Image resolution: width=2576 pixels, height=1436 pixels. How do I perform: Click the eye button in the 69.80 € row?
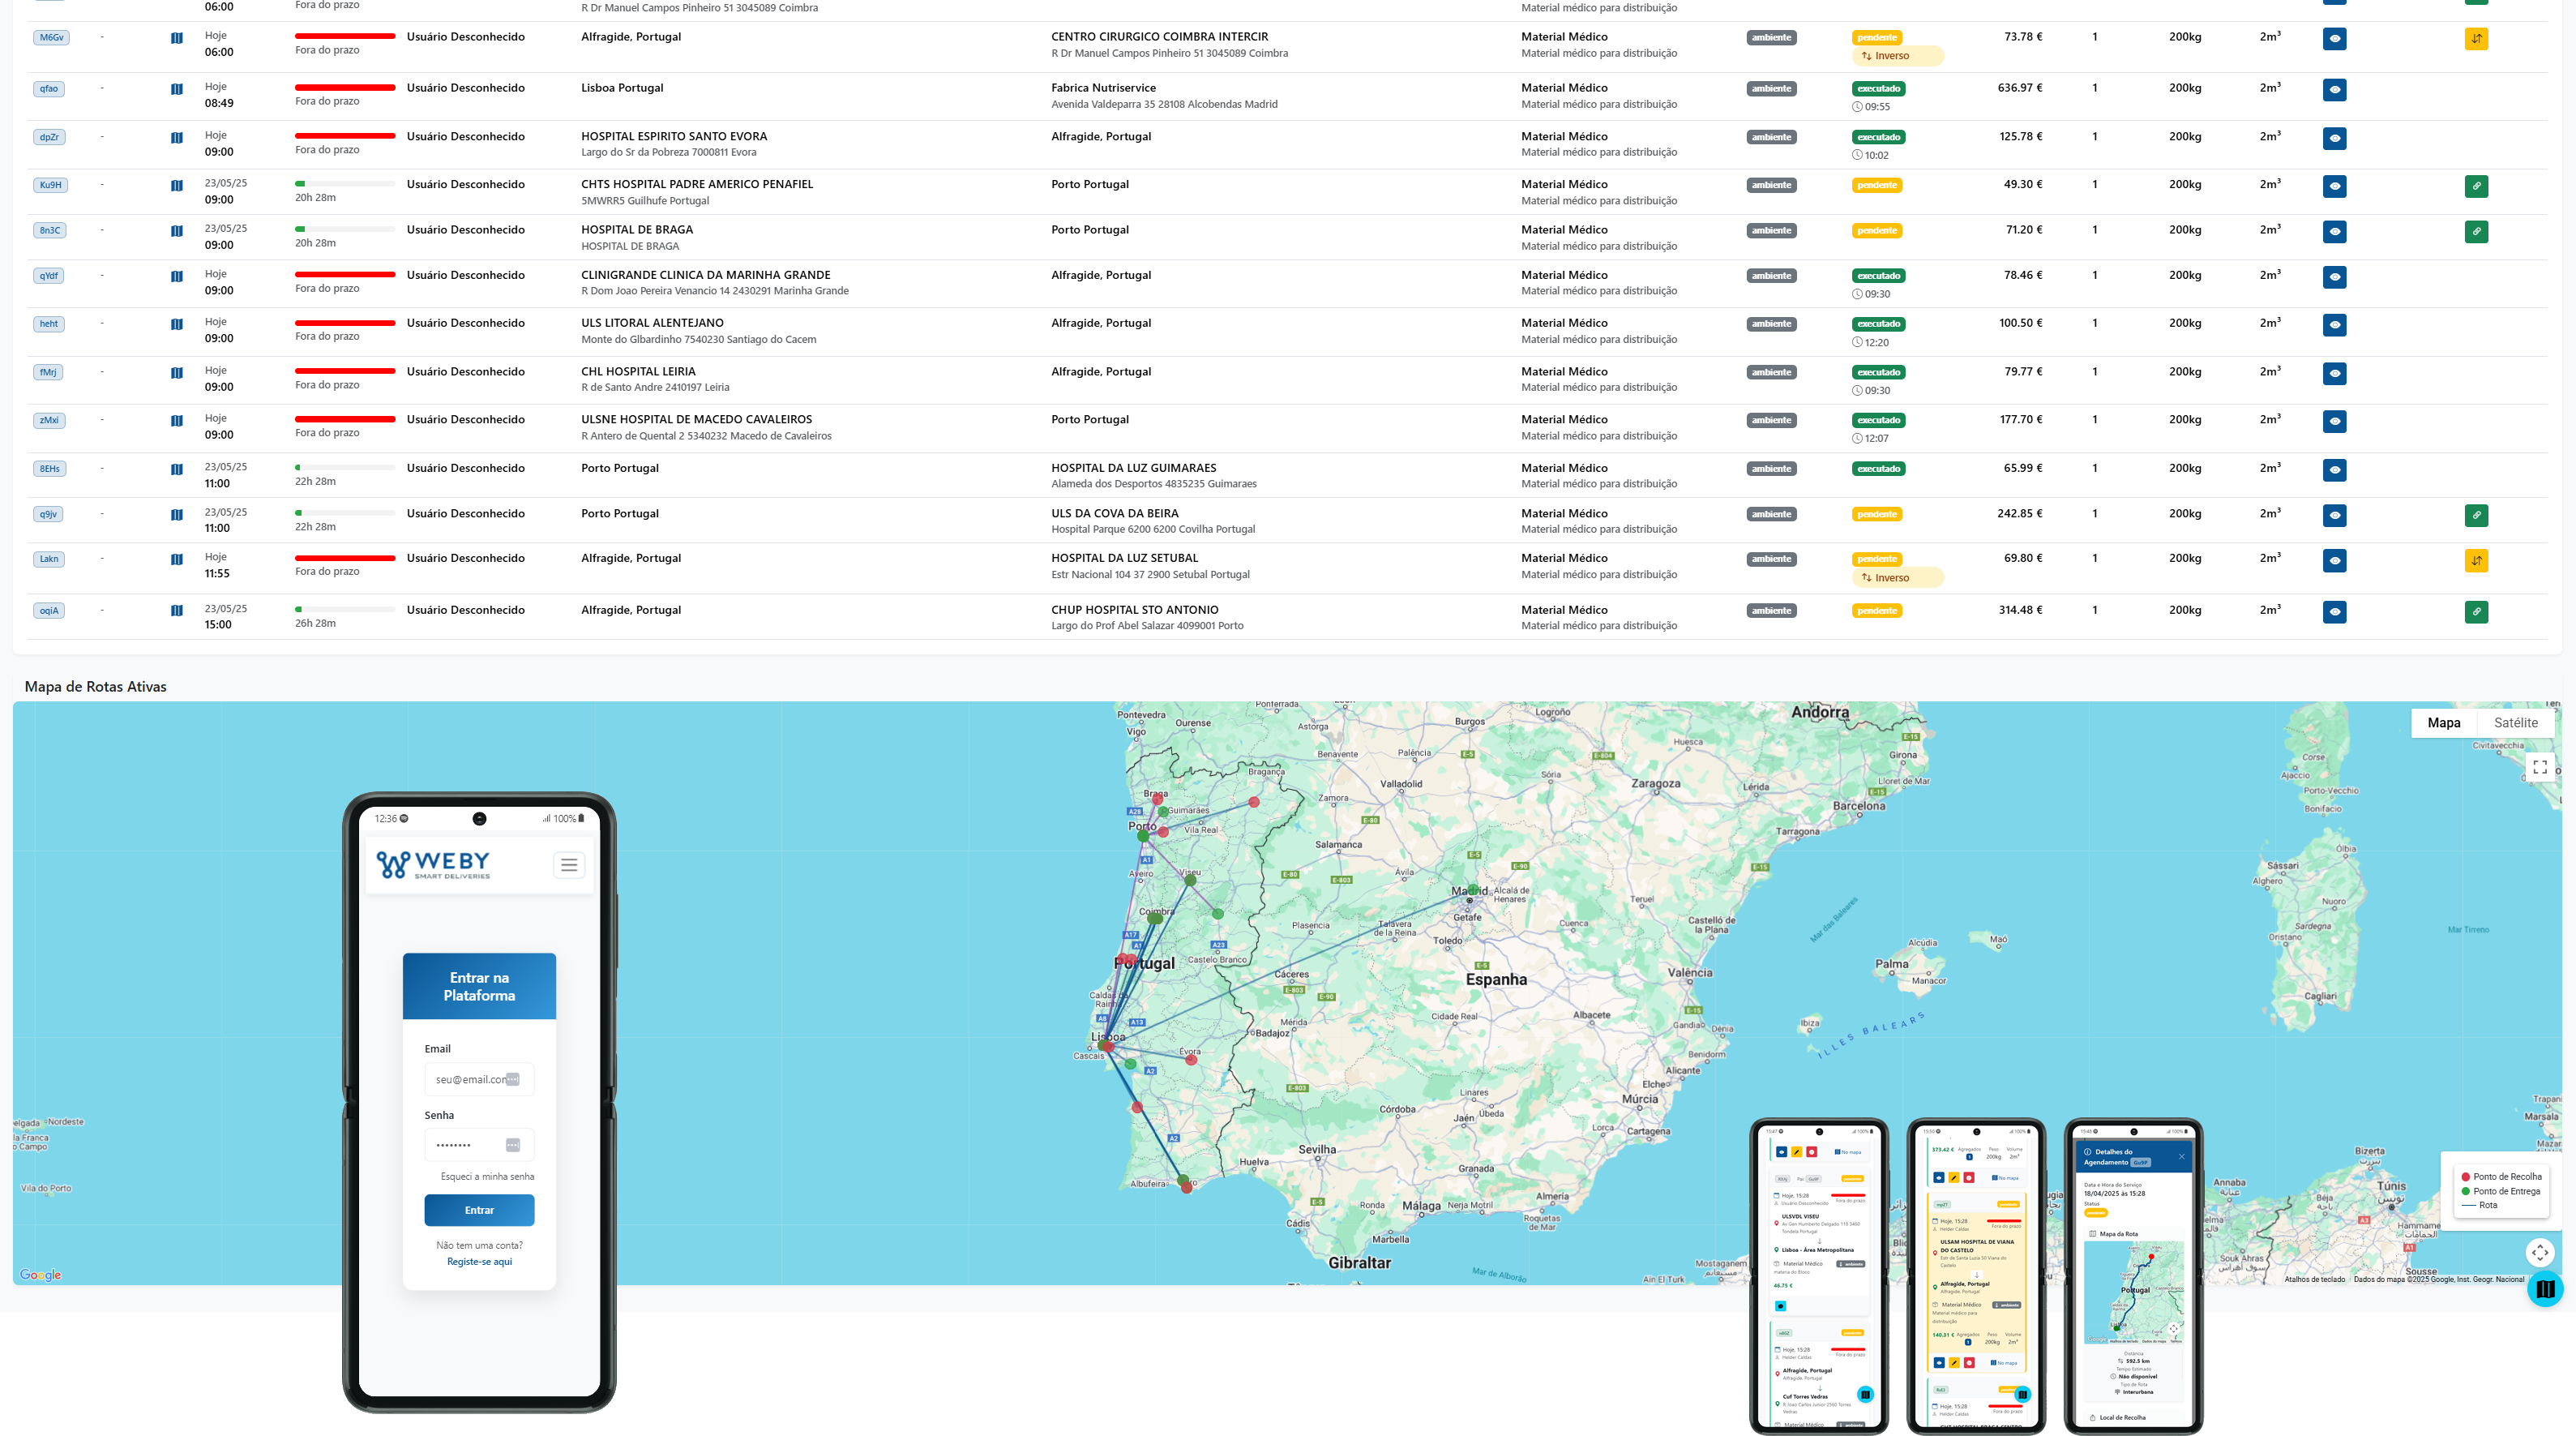coord(2334,561)
